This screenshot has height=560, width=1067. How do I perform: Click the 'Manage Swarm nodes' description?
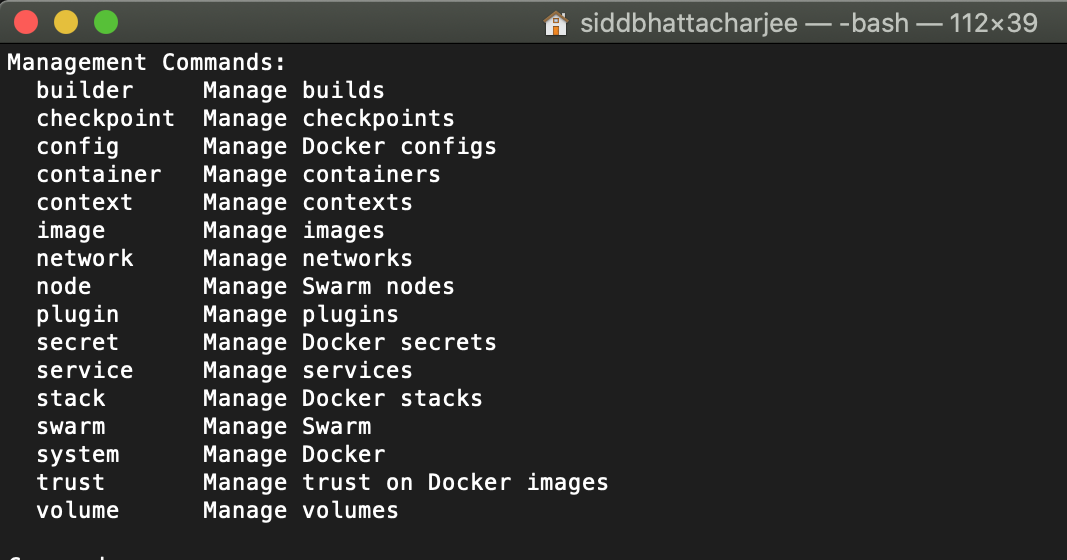[328, 287]
